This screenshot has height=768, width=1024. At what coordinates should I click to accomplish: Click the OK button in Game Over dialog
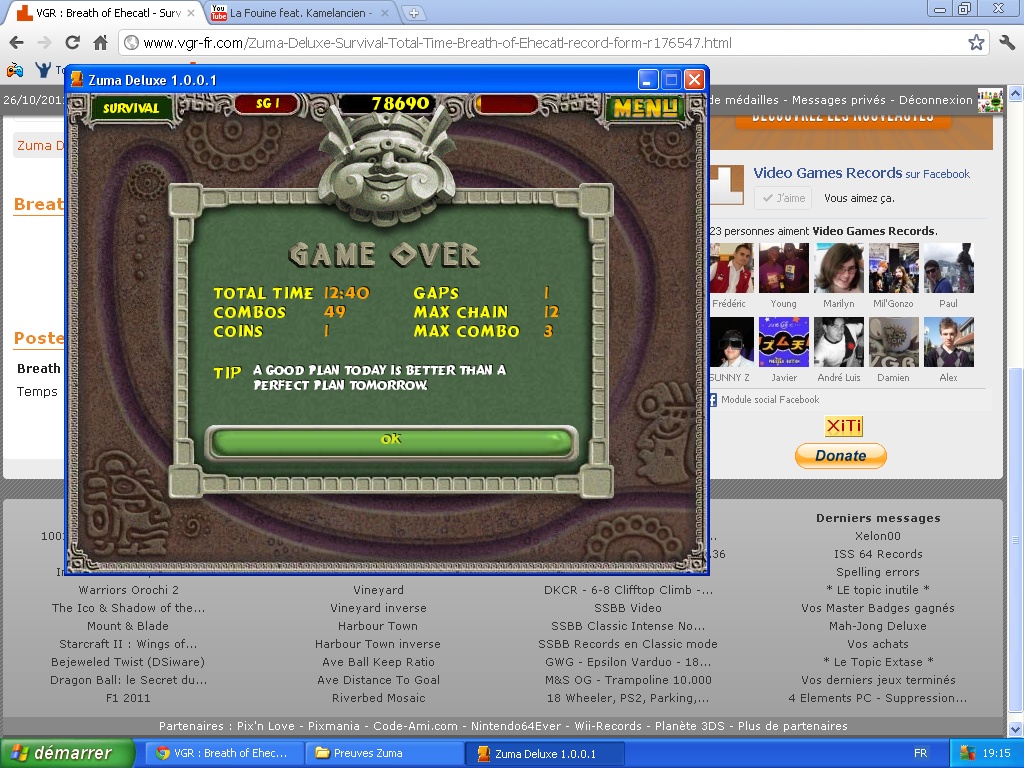point(391,441)
